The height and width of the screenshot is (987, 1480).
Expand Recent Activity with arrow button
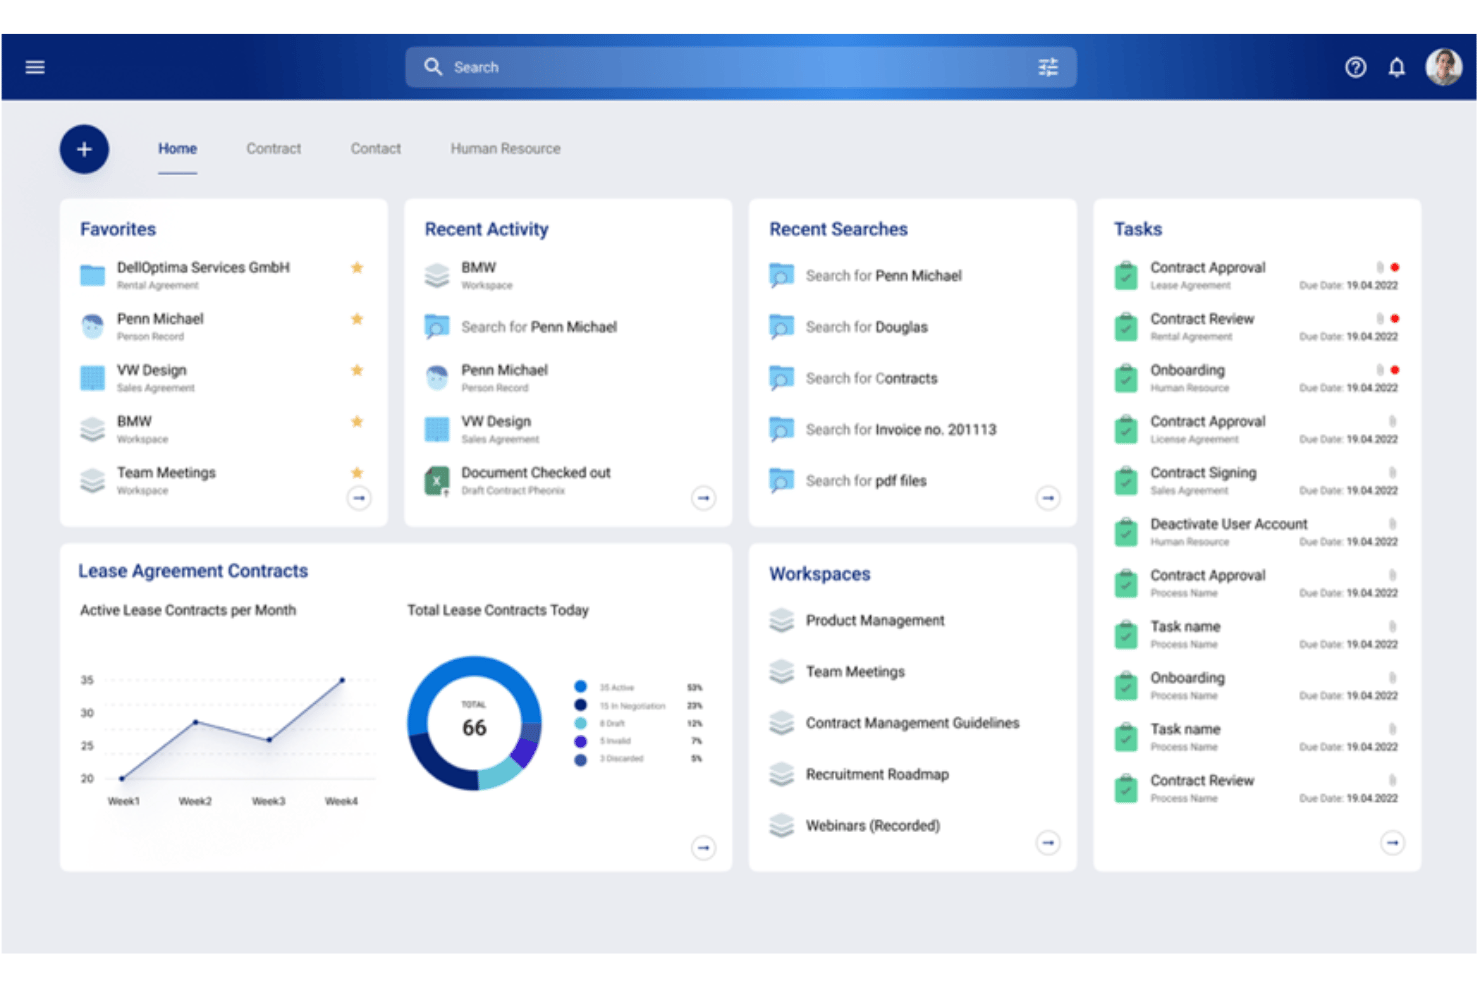point(704,498)
